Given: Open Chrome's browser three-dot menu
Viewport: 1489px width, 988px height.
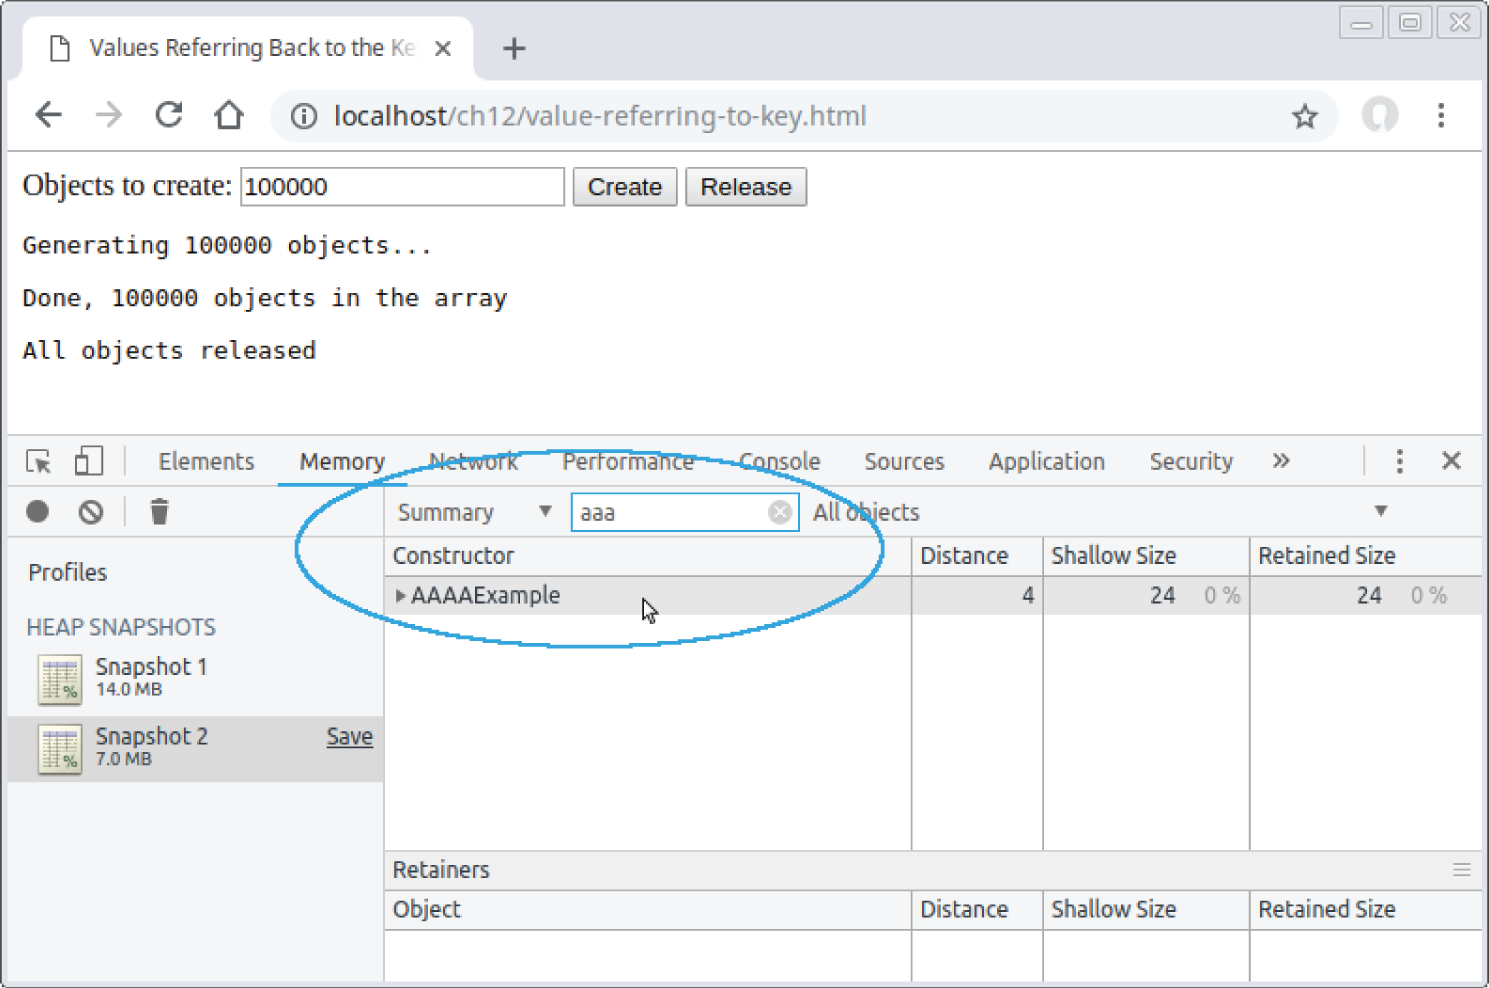Looking at the screenshot, I should [x=1442, y=115].
